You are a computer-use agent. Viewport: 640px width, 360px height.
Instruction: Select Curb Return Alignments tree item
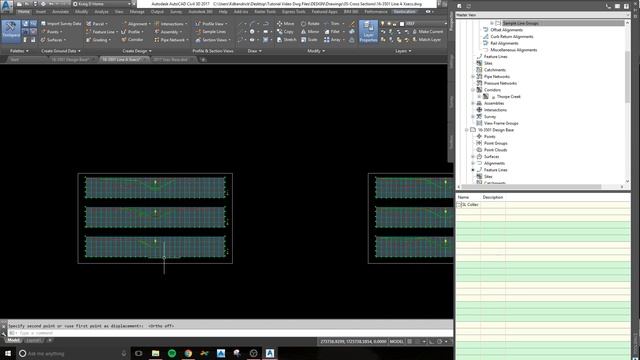click(511, 37)
